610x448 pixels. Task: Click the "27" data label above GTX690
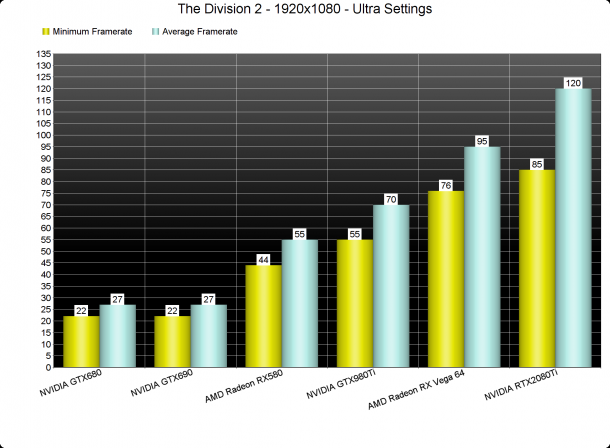(x=209, y=299)
